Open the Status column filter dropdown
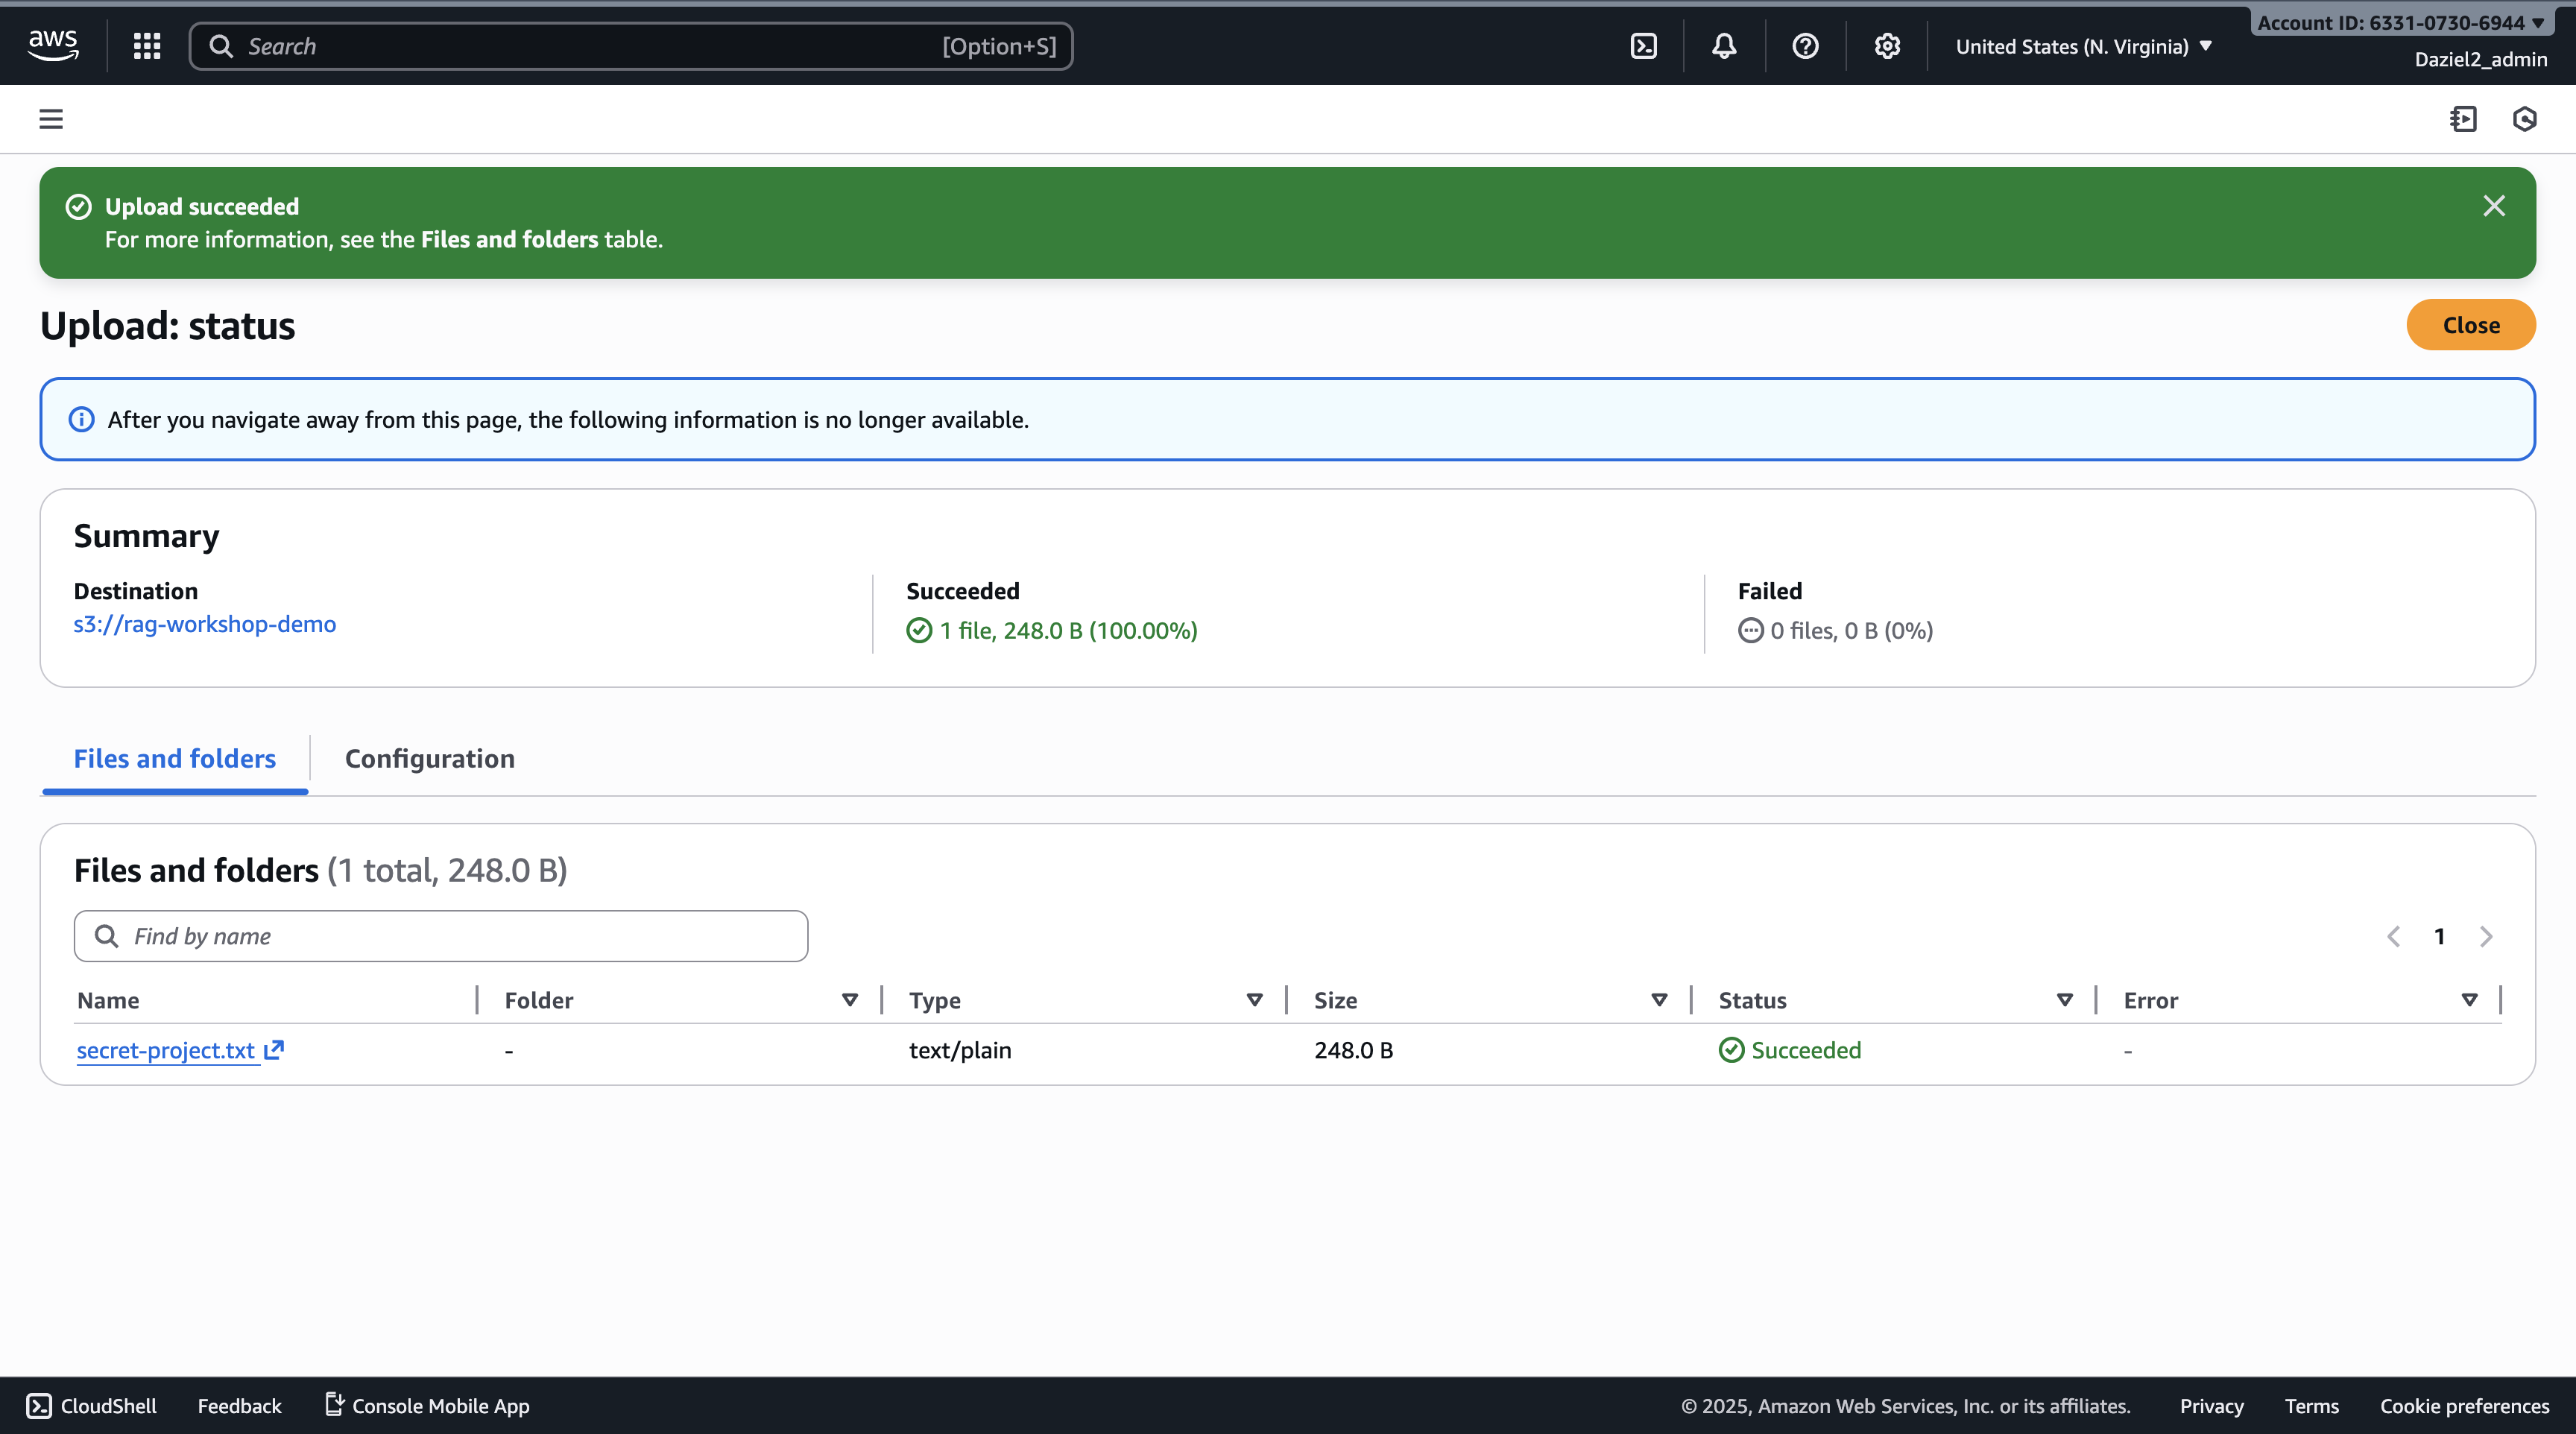This screenshot has height=1434, width=2576. click(x=2064, y=999)
